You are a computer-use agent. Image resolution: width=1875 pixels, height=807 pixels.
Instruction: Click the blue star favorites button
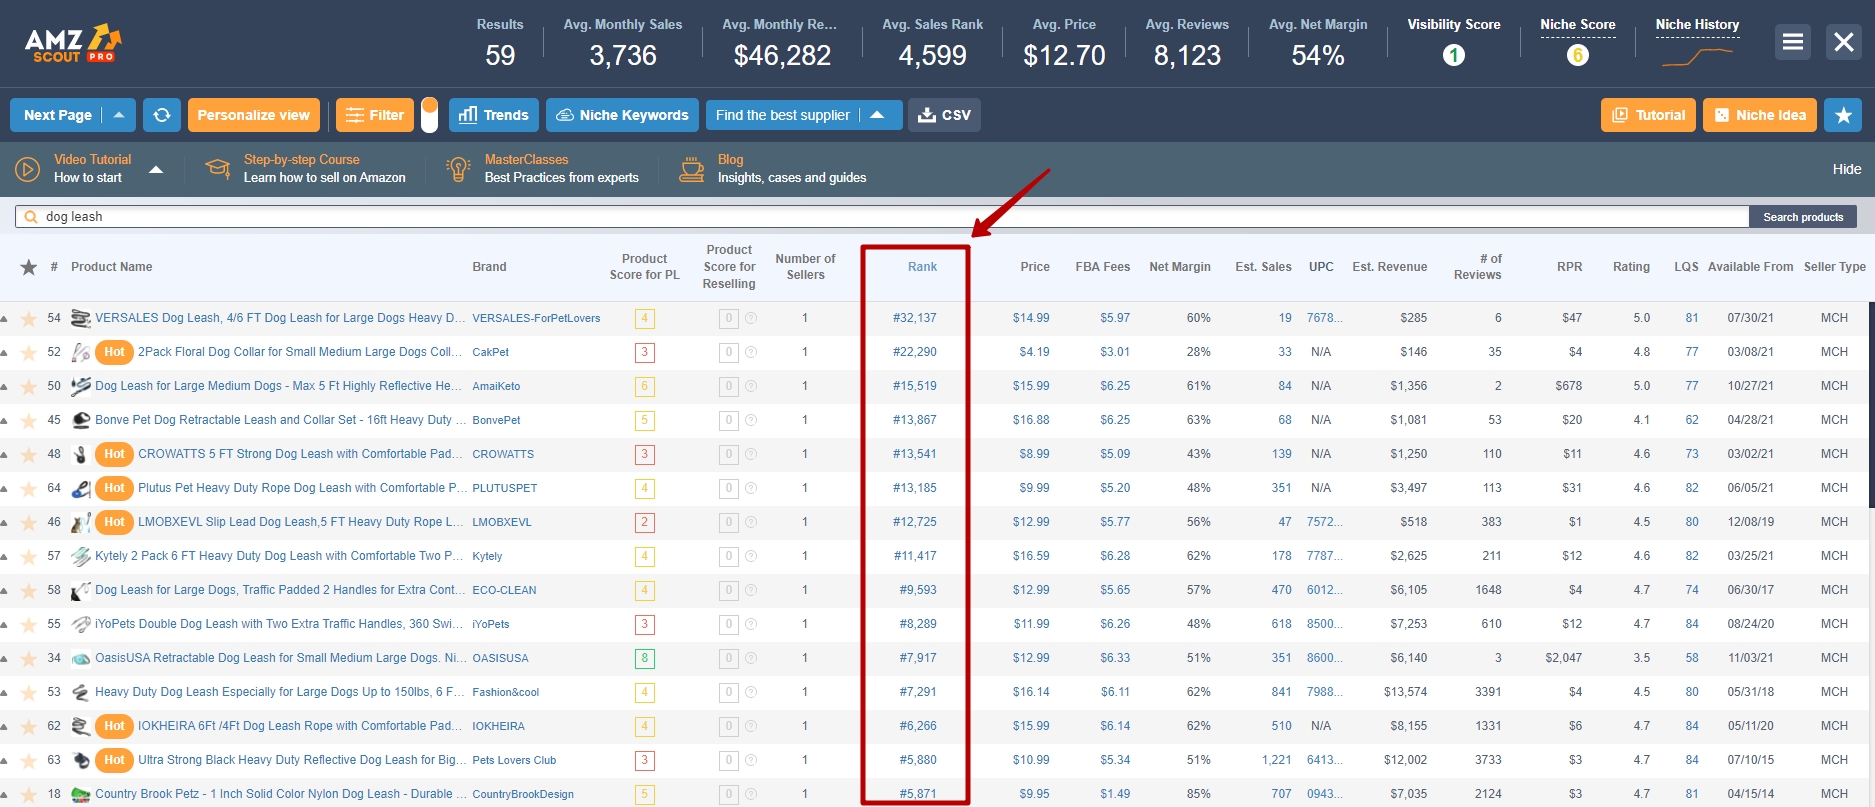coord(1843,115)
